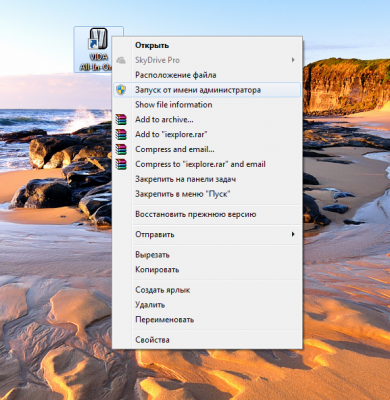Screen dimensions: 390x400
Task: Open the Отправить menu entry
Action: pos(207,235)
